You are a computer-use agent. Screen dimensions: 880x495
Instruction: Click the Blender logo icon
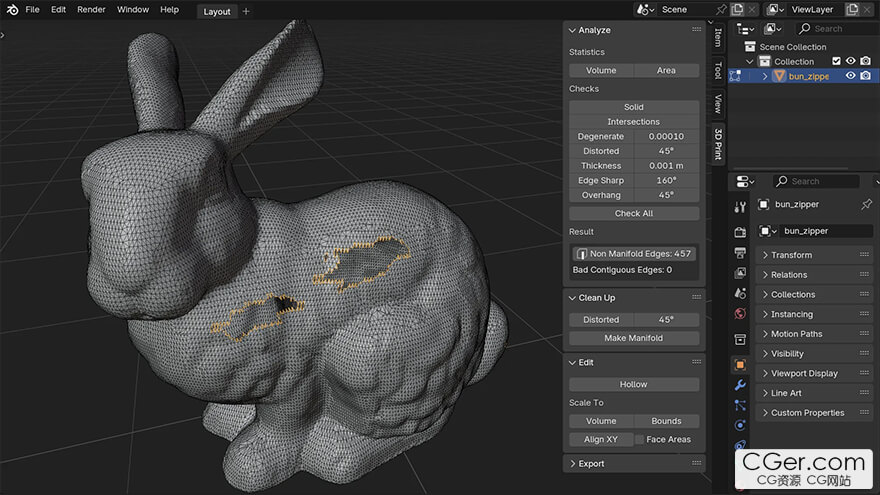(12, 10)
